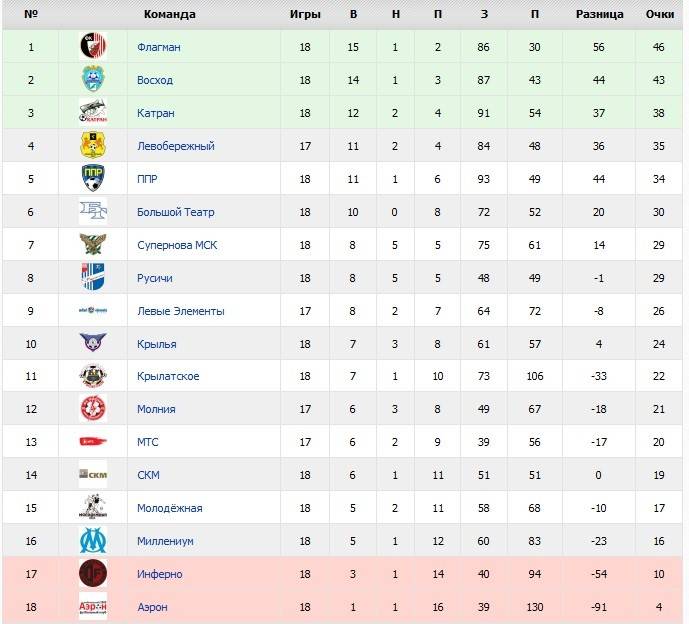Click the Разница column header
Screen dimensions: 689x624
click(x=600, y=14)
